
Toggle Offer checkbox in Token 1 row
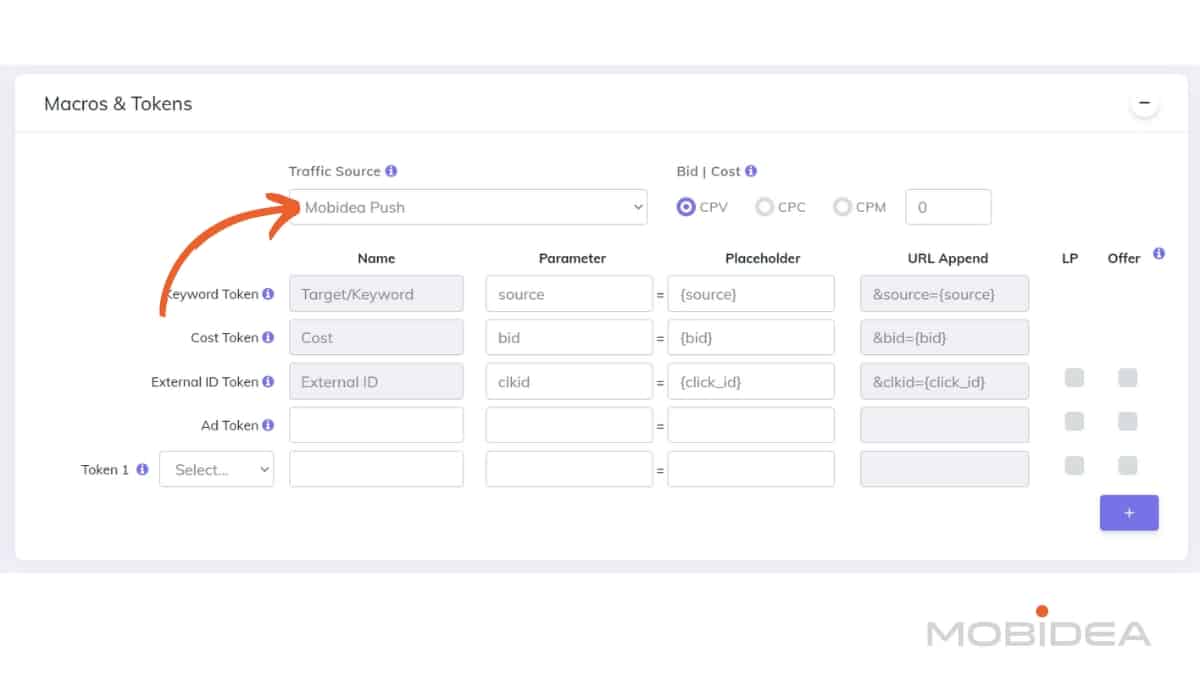point(1128,465)
